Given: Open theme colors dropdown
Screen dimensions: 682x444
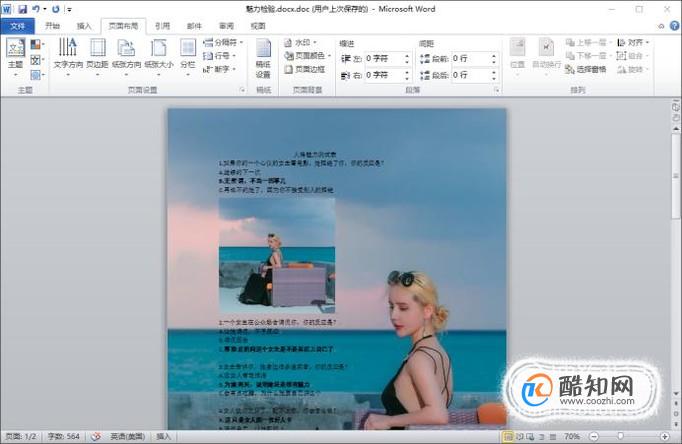Looking at the screenshot, I should pyautogui.click(x=37, y=44).
